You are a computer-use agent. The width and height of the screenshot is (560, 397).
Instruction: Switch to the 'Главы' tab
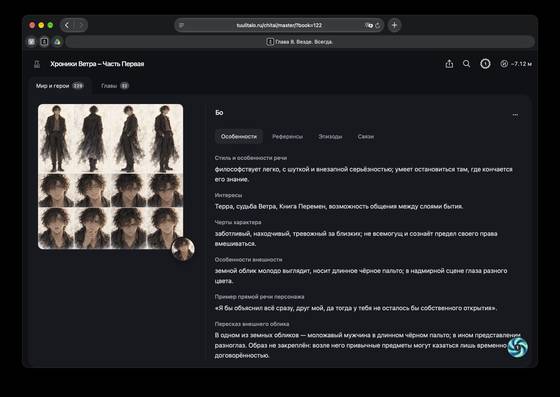(115, 86)
